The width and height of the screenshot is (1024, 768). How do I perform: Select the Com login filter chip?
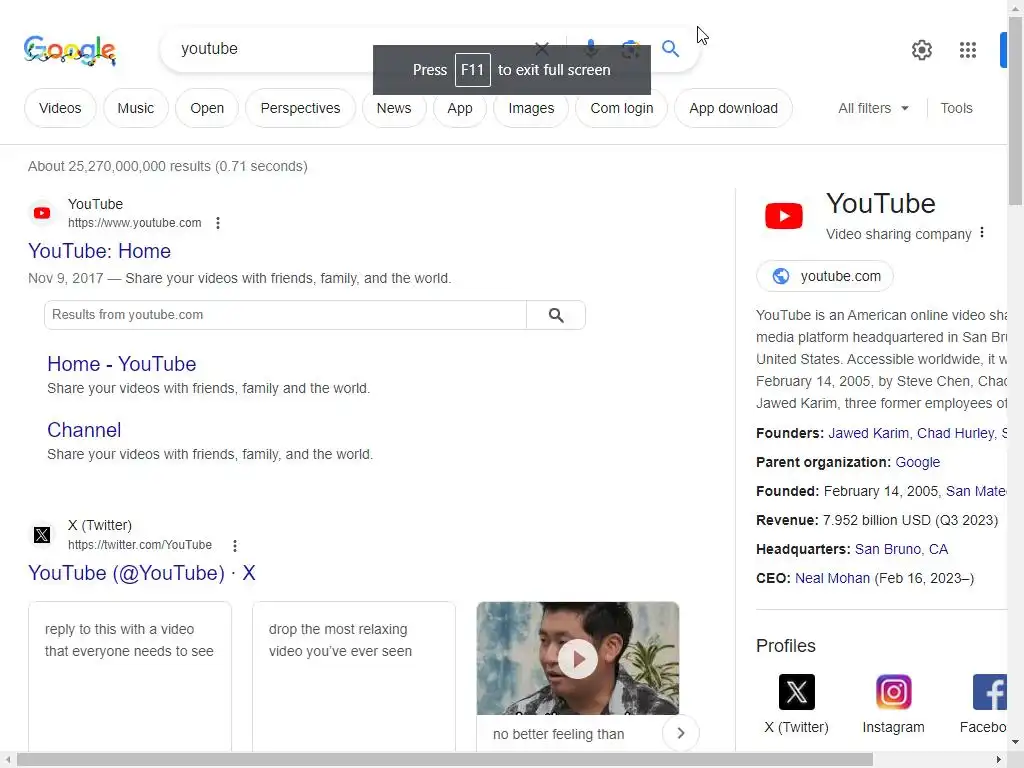(622, 108)
